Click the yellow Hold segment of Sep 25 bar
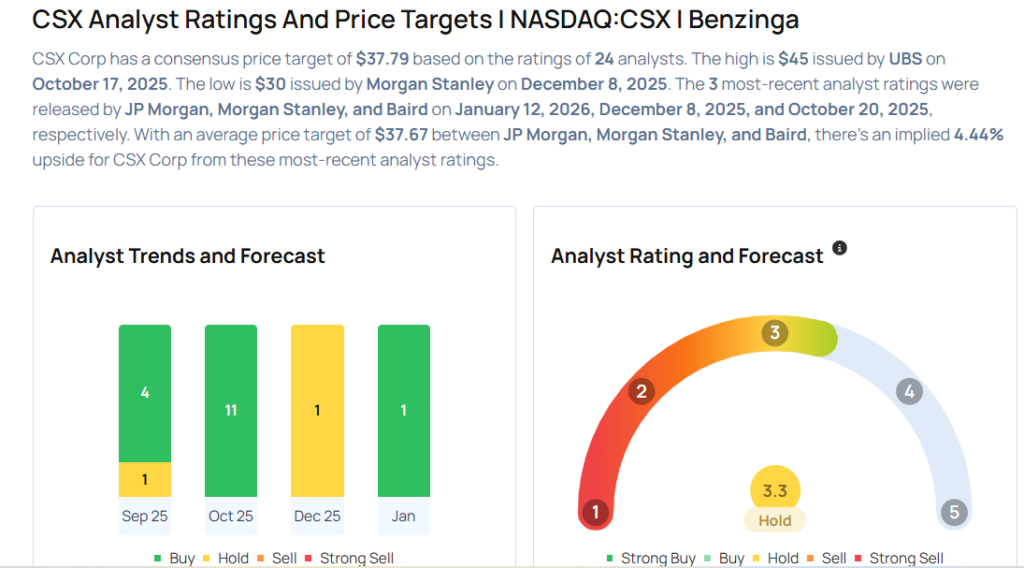Viewport: 1024px width, 568px height. click(145, 479)
